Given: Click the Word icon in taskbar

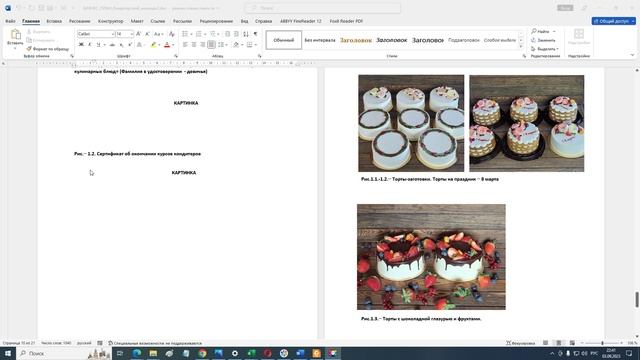Looking at the screenshot, I should [300, 353].
